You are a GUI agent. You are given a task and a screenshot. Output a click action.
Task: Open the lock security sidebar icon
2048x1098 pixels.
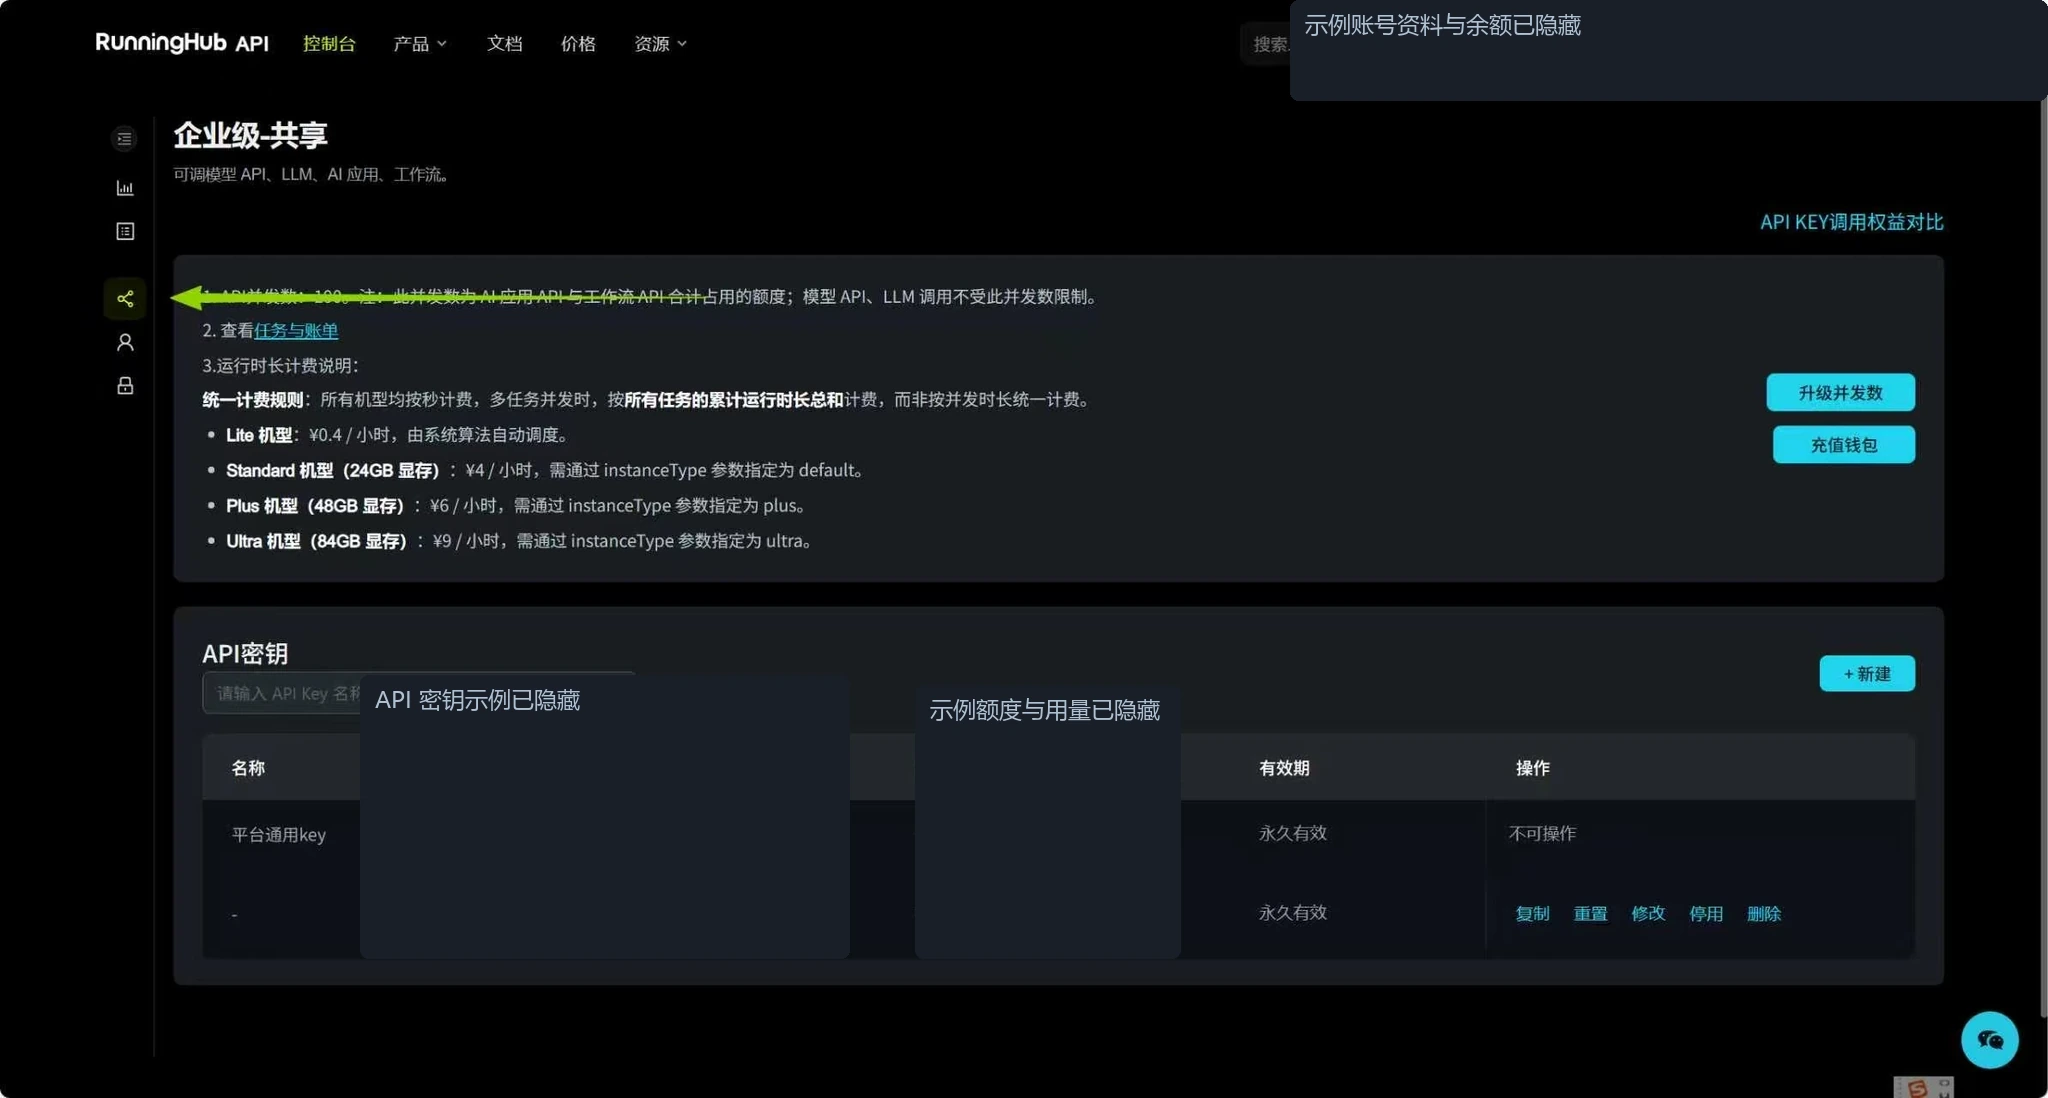[125, 386]
